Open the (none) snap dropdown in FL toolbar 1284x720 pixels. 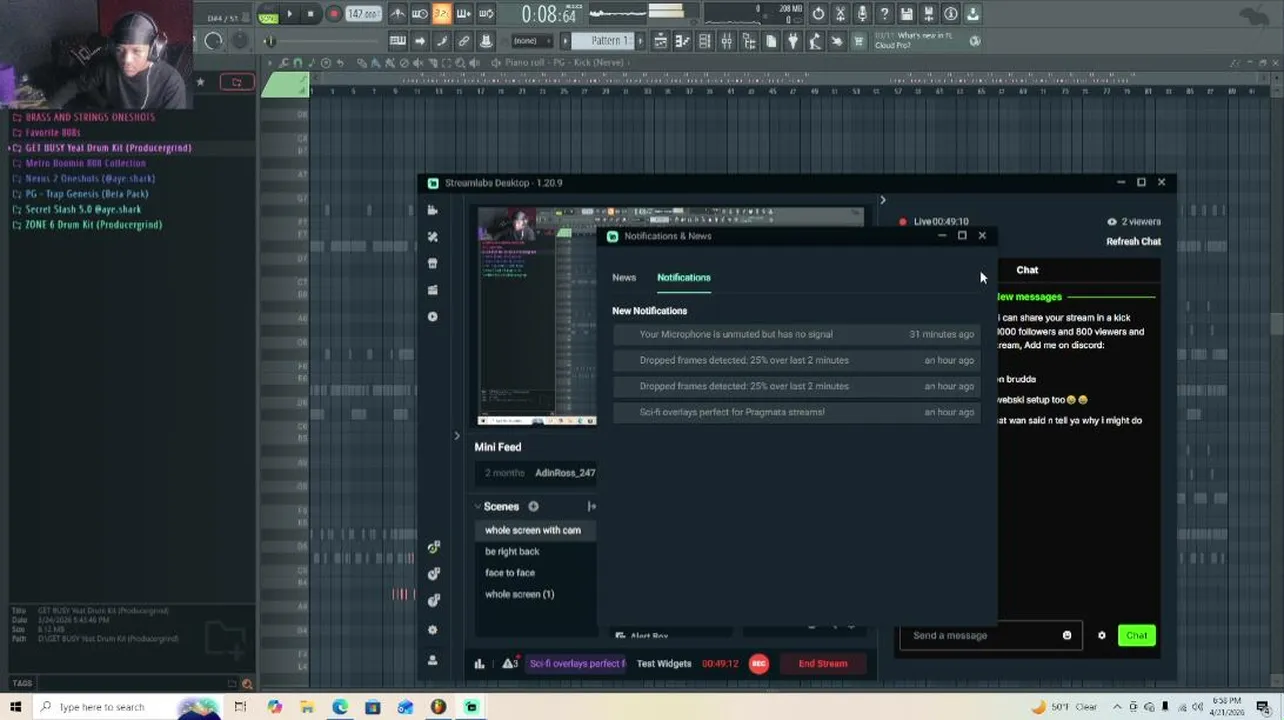coord(530,41)
